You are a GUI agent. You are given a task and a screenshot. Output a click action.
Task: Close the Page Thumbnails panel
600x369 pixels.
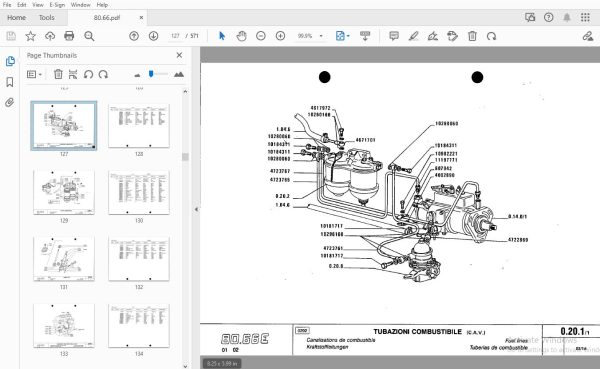pos(179,56)
